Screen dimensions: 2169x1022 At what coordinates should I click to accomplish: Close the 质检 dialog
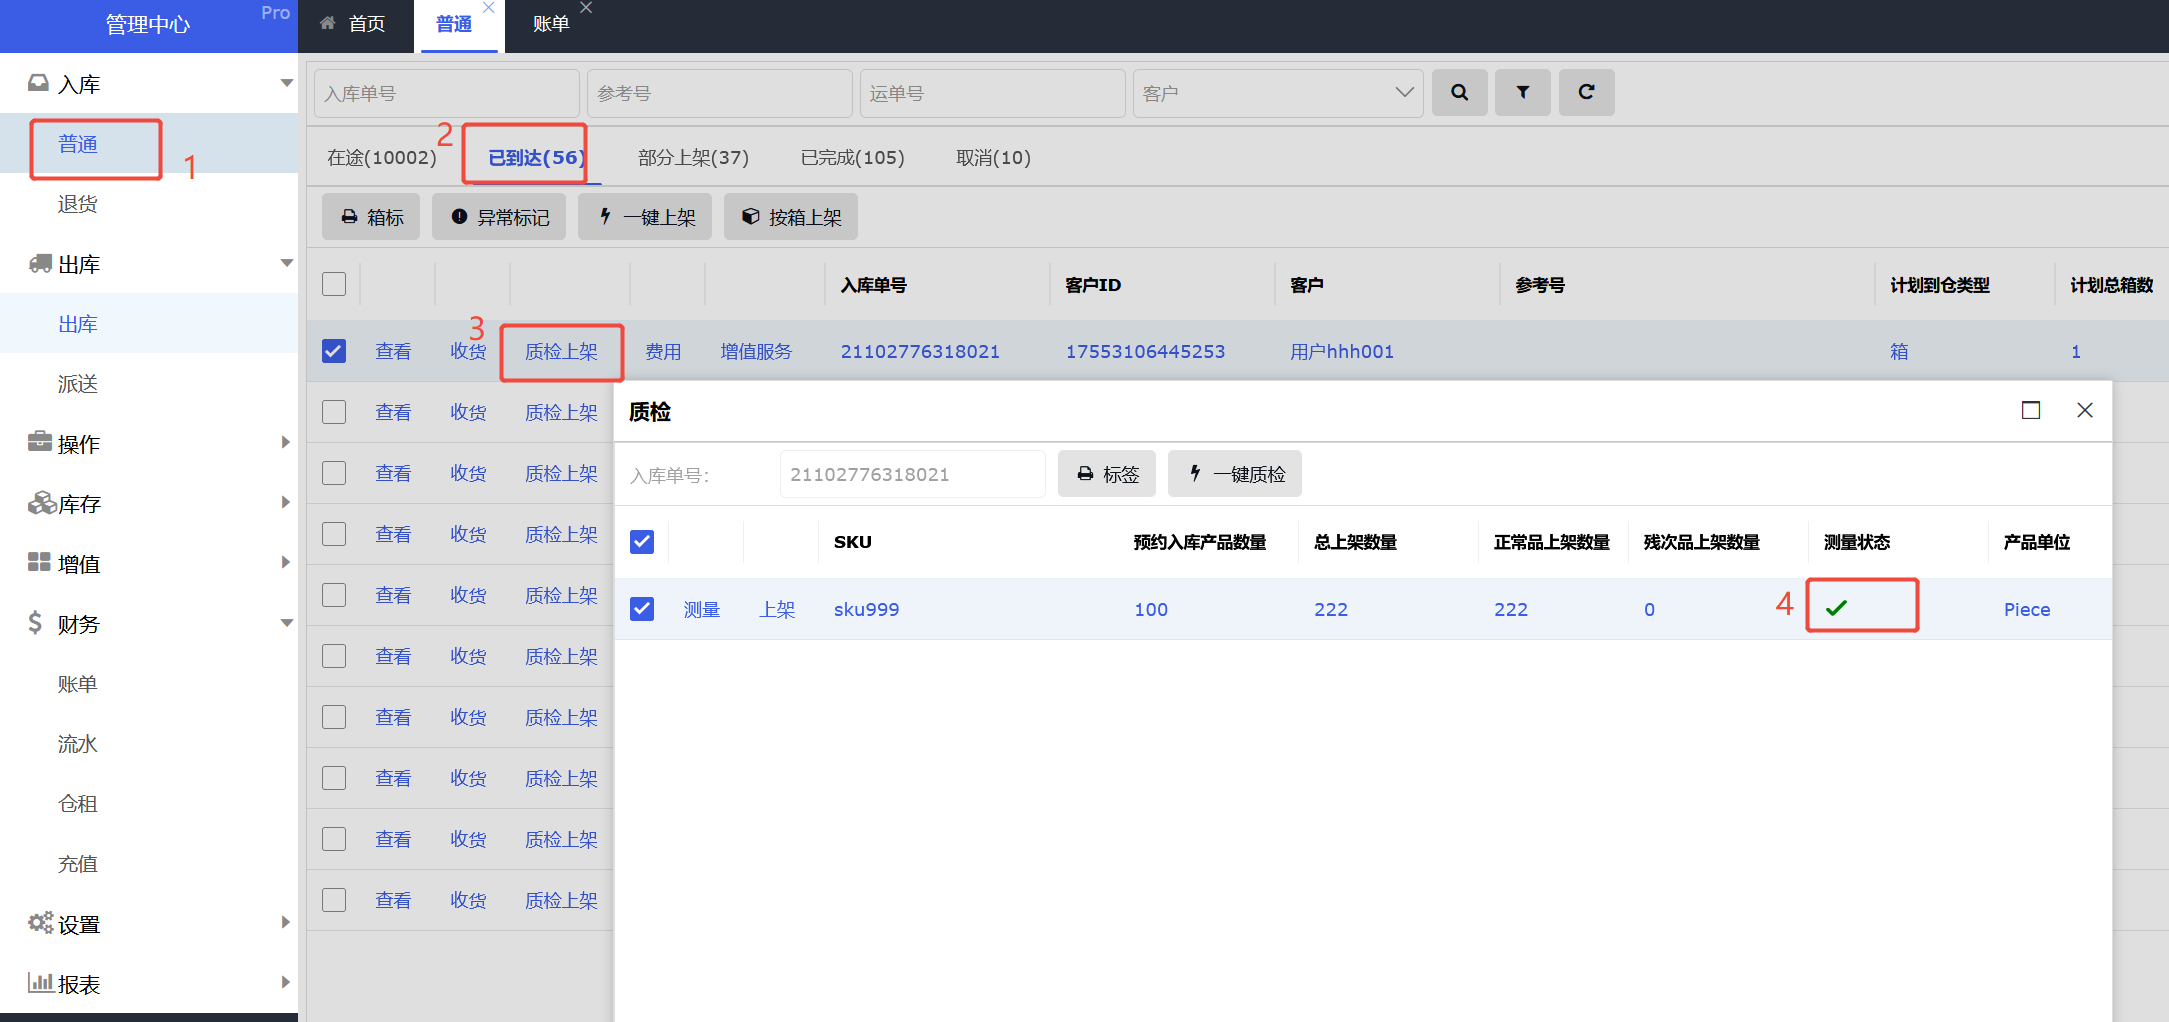tap(2084, 410)
